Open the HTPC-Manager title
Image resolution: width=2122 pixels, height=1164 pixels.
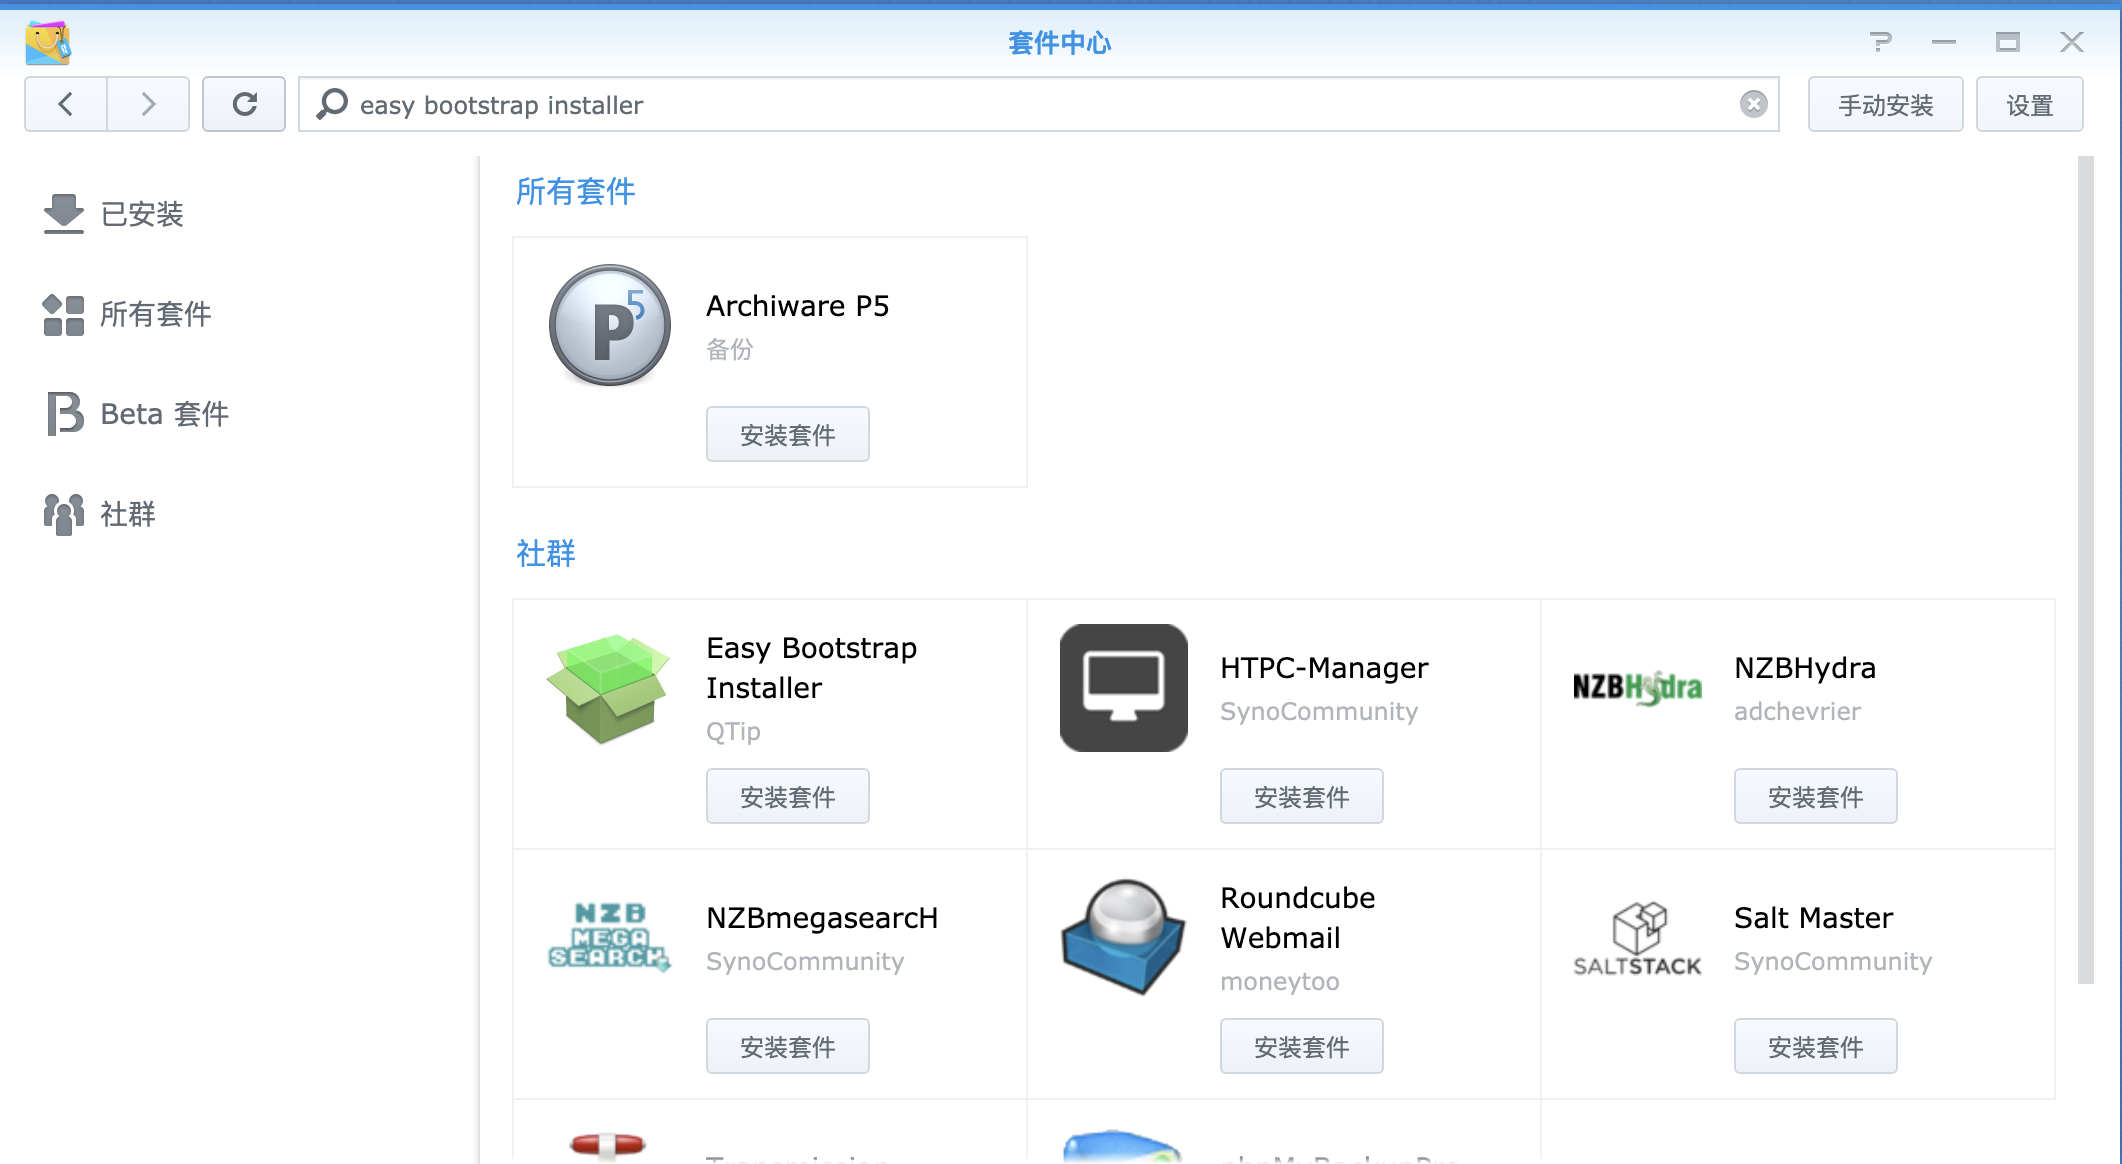click(x=1324, y=668)
